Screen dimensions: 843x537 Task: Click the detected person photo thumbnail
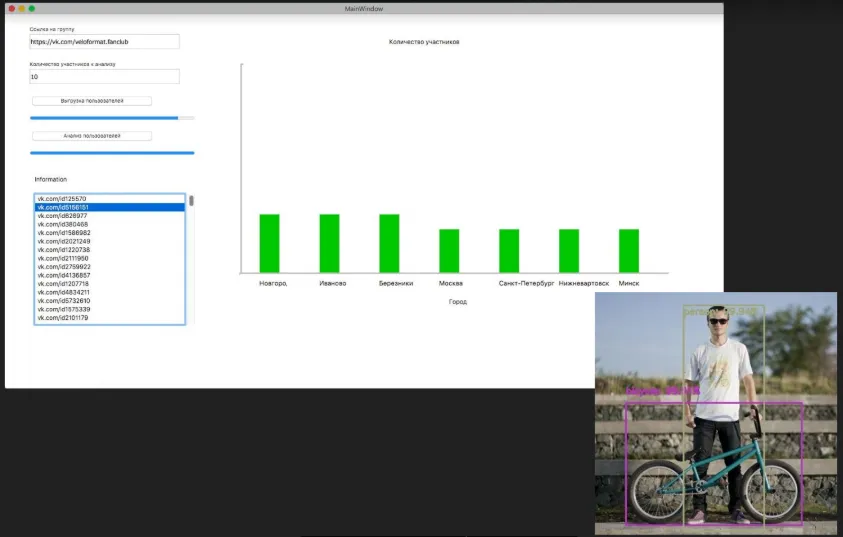coord(716,414)
